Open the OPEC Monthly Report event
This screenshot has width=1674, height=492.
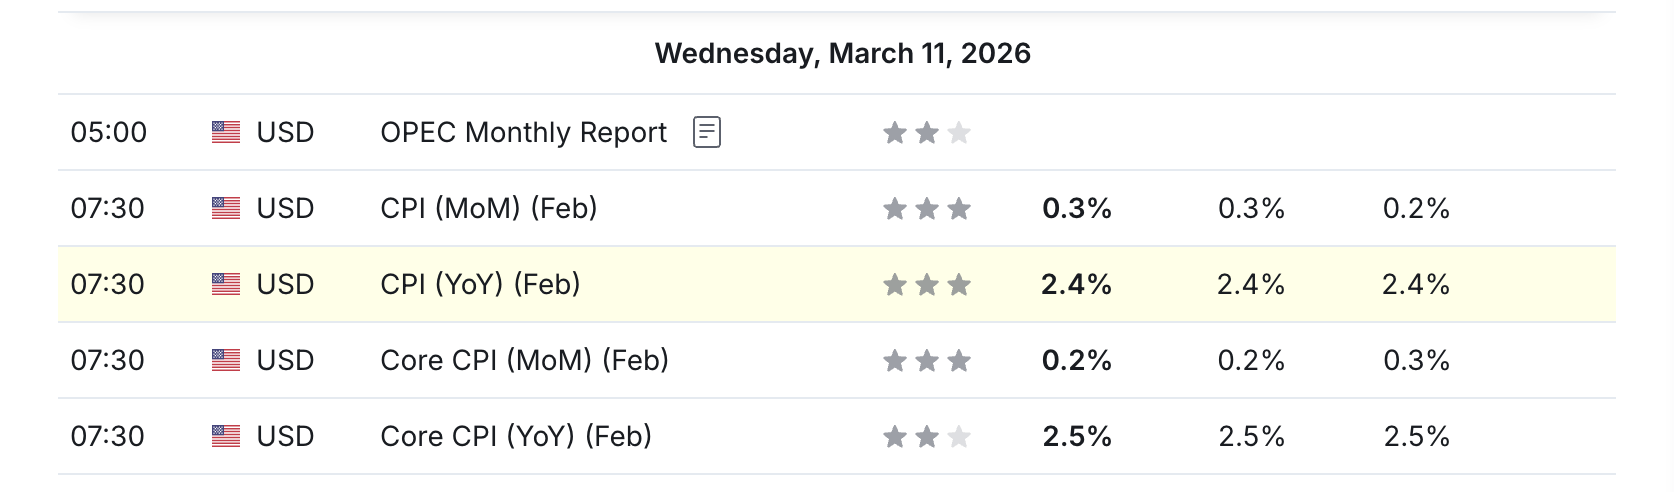click(523, 132)
